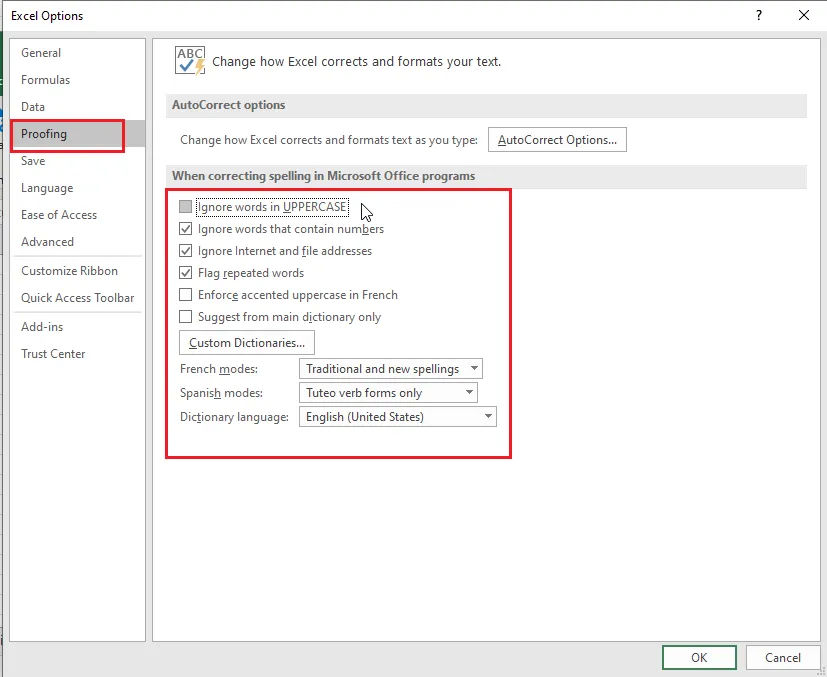Disable Flag repeated words option
This screenshot has width=827, height=677.
coord(185,273)
